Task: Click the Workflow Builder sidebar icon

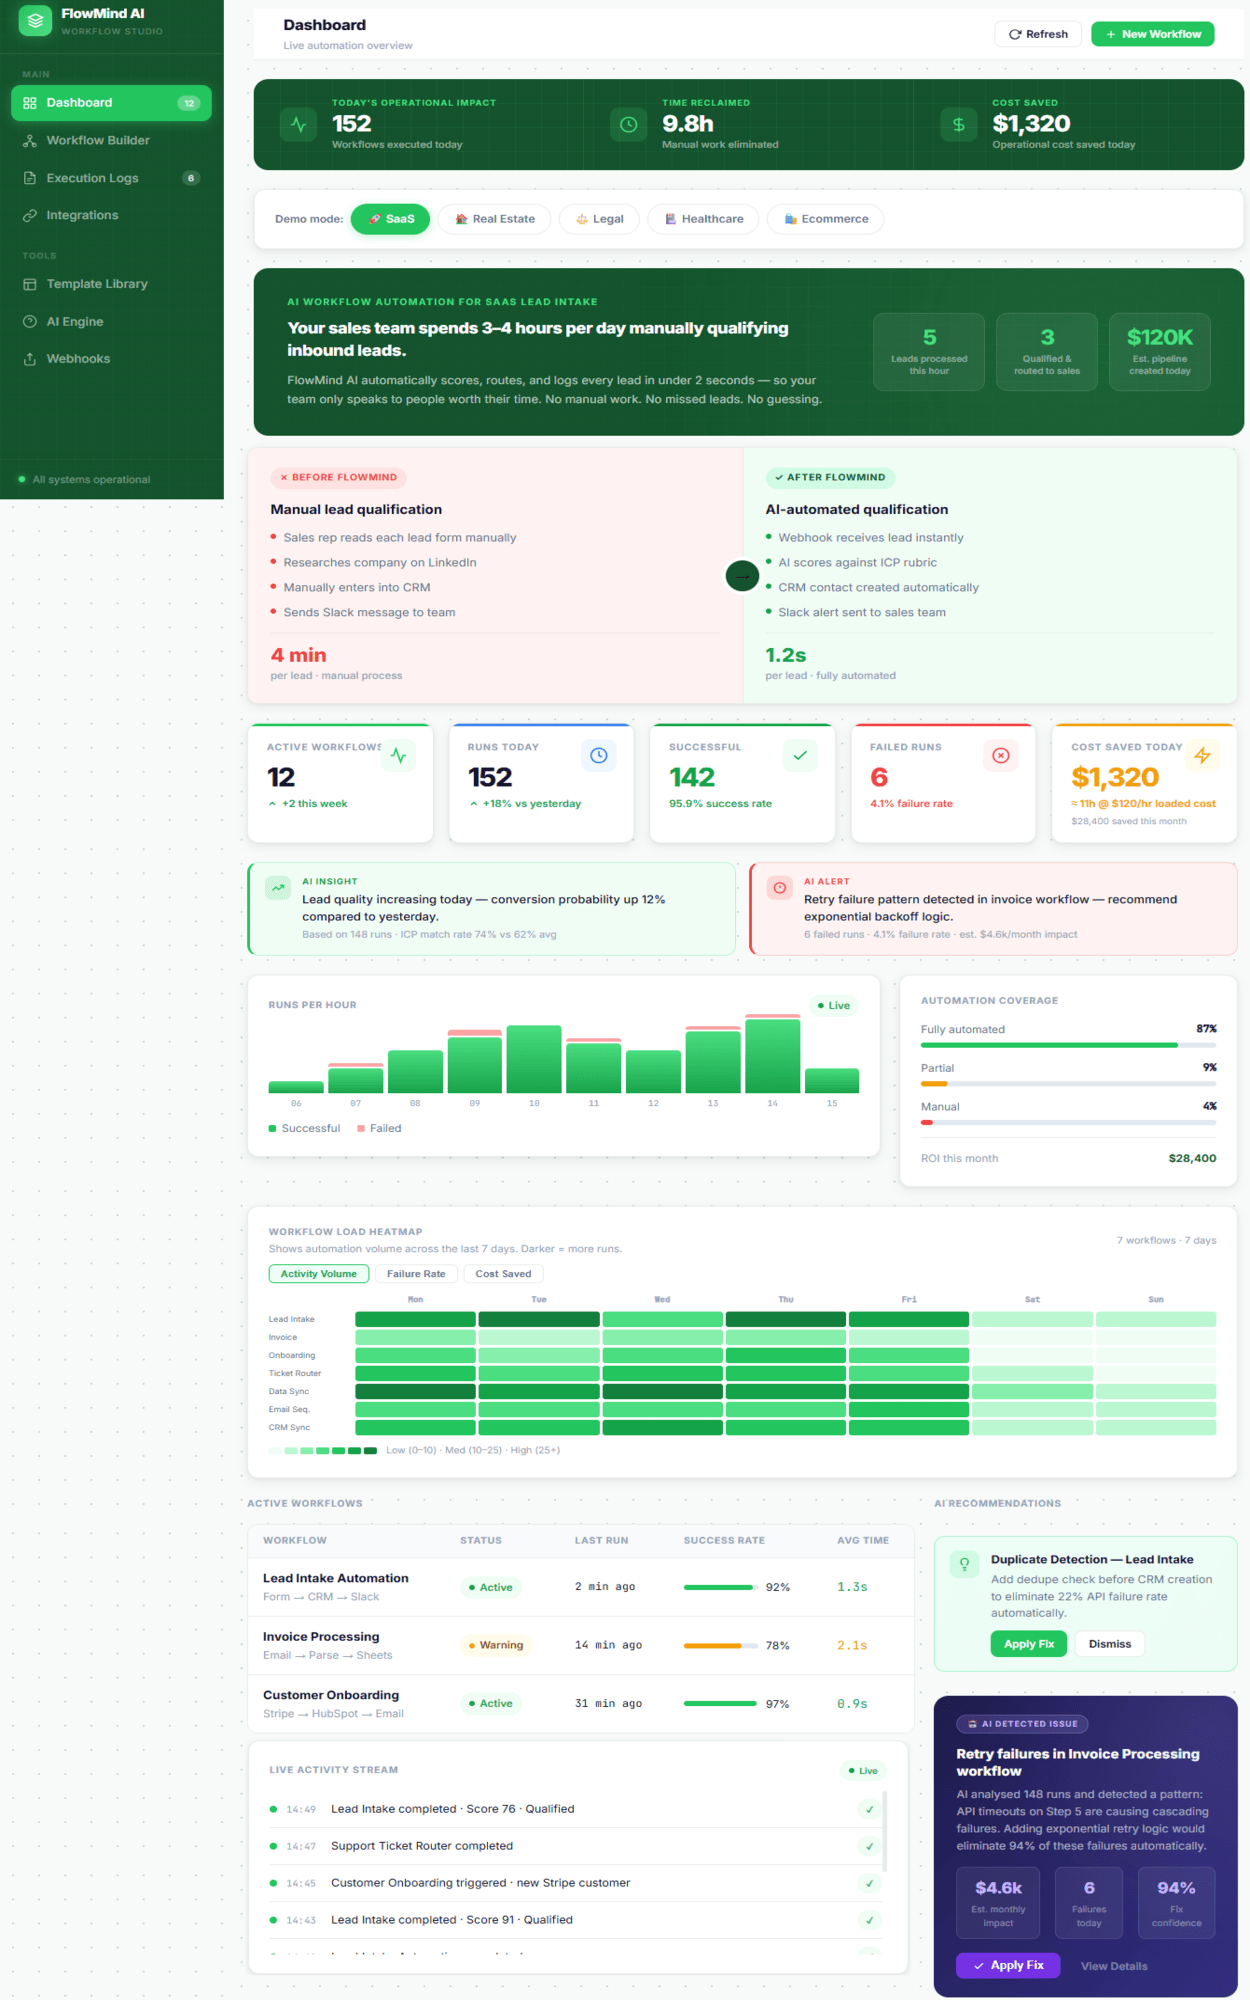Action: [x=30, y=141]
